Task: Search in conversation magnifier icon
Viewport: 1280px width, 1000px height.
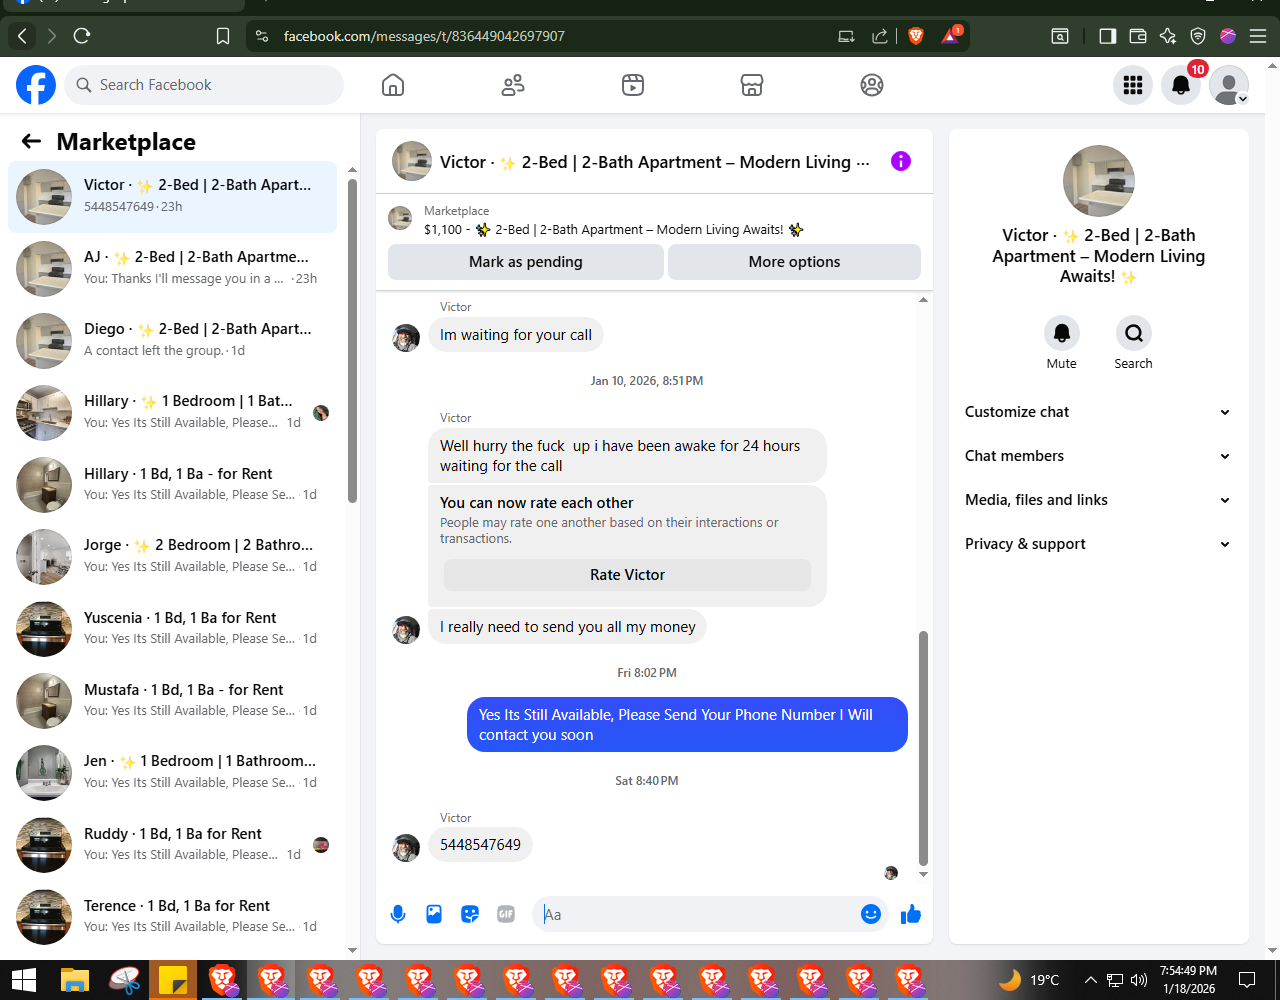Action: 1133,332
